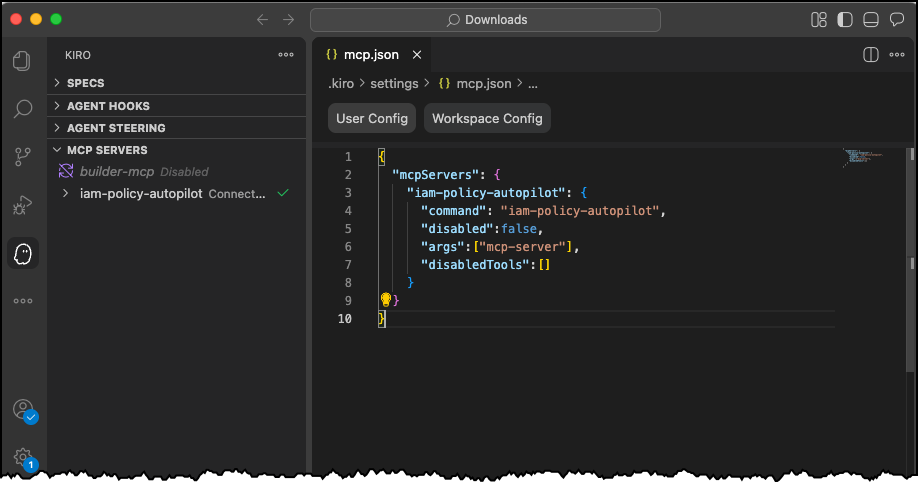The width and height of the screenshot is (918, 482).
Task: Open the Explorer icon in activity bar
Action: click(23, 62)
